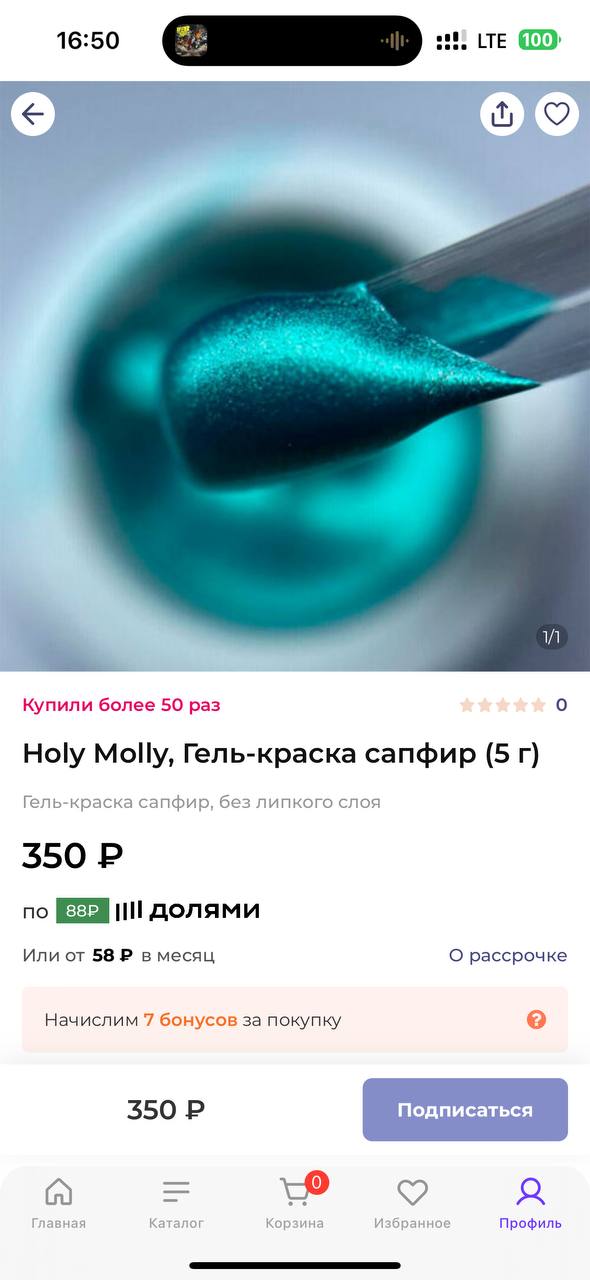590x1280 pixels.
Task: Tap the product image of gel paint
Action: [295, 376]
